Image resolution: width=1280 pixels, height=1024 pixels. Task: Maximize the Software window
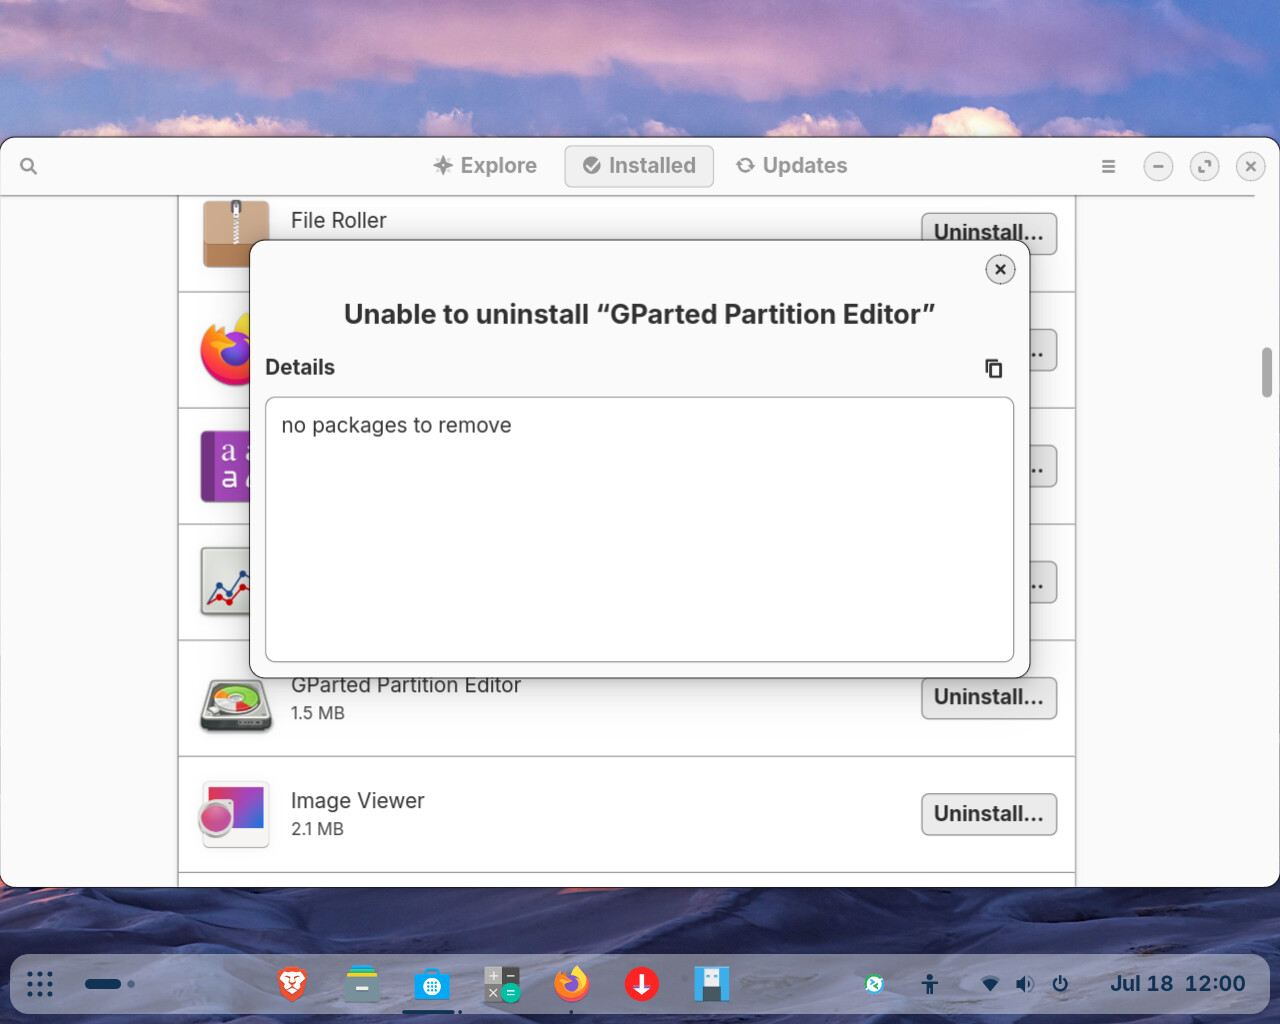click(x=1204, y=166)
